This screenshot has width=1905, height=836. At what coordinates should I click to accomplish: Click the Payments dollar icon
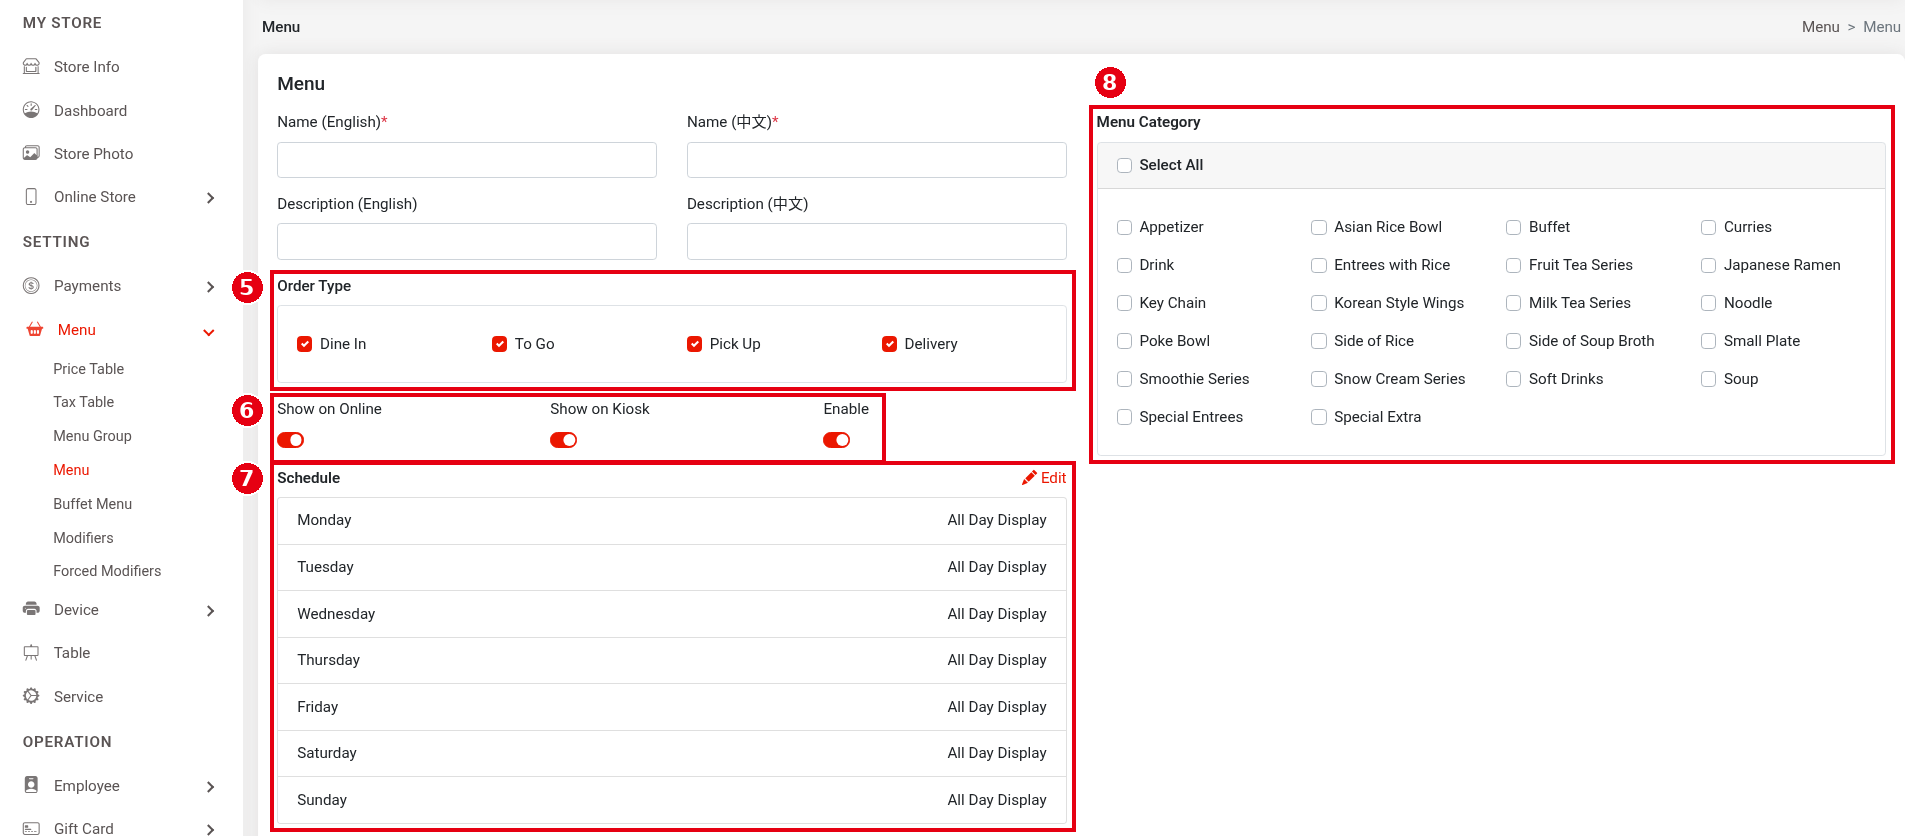[32, 286]
